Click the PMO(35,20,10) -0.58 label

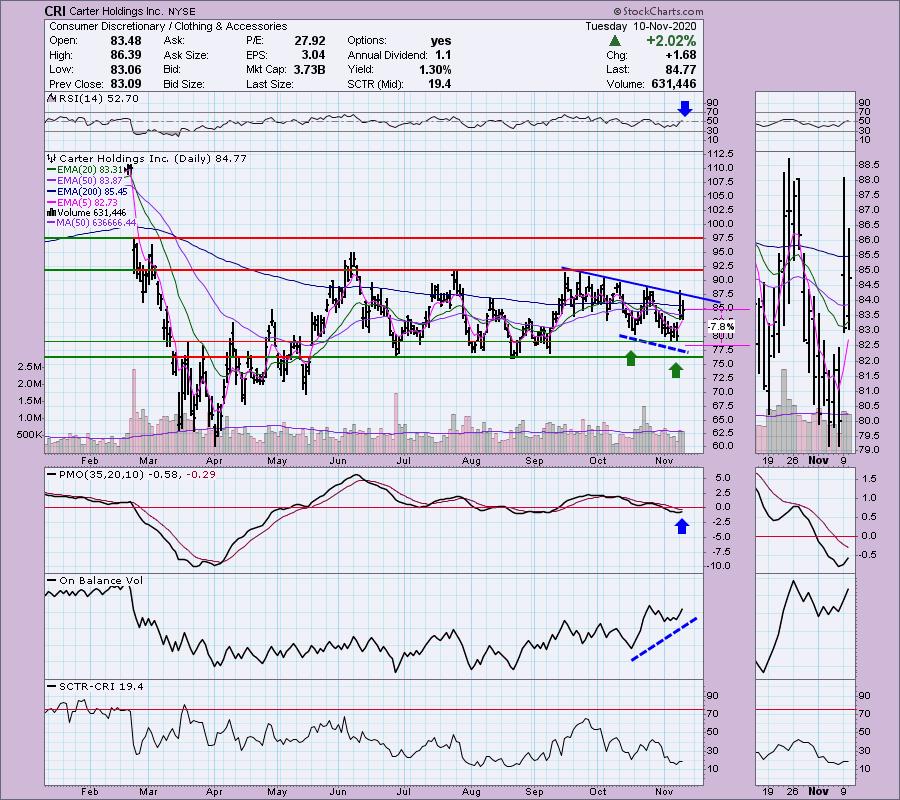tap(119, 475)
